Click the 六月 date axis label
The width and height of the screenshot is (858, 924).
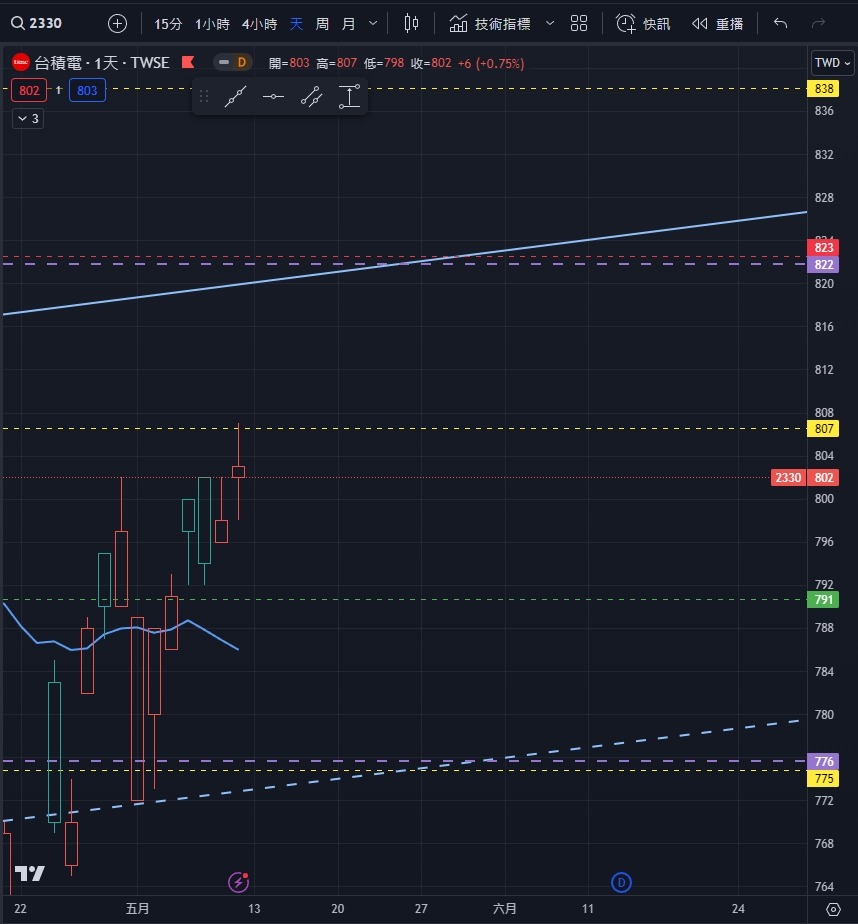(504, 909)
